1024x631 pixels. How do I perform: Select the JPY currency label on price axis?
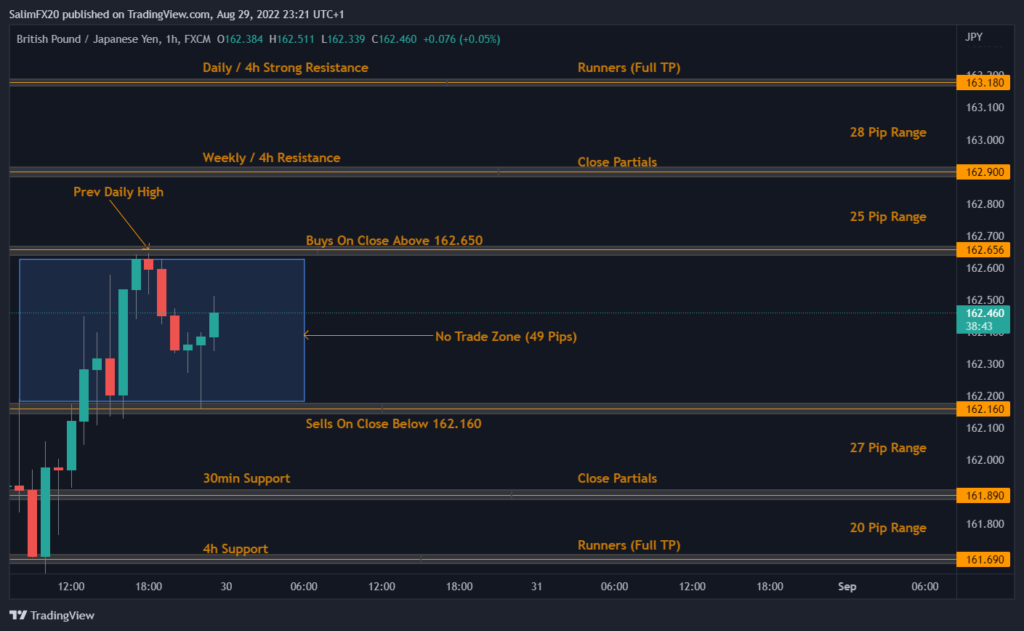click(x=974, y=37)
